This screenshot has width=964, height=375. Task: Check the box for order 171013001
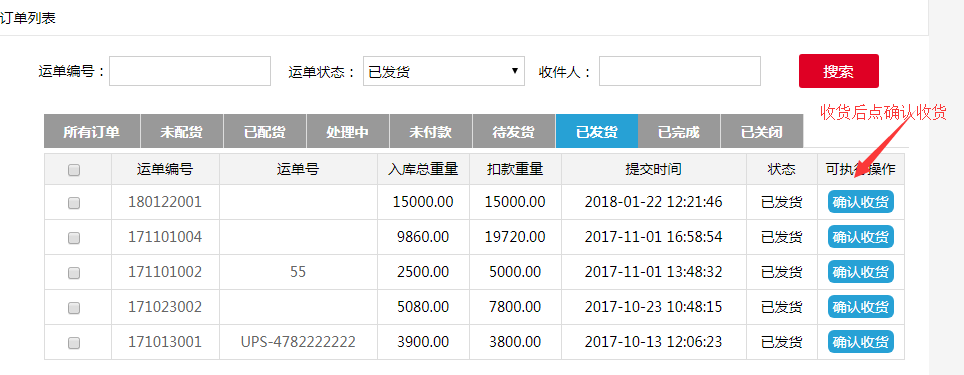click(74, 342)
